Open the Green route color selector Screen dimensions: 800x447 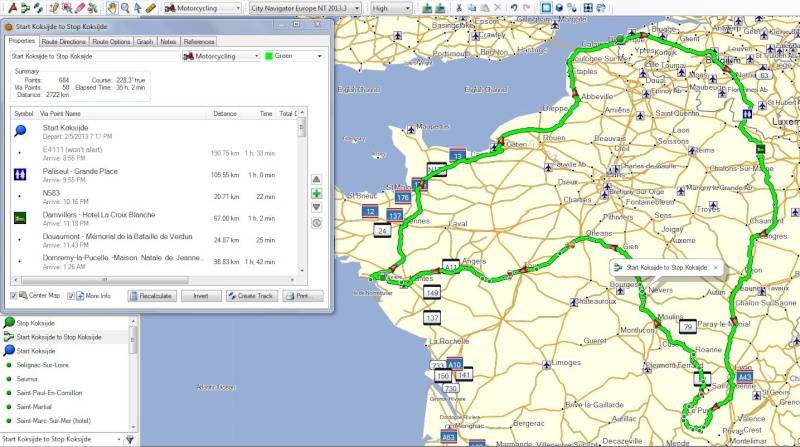point(294,56)
